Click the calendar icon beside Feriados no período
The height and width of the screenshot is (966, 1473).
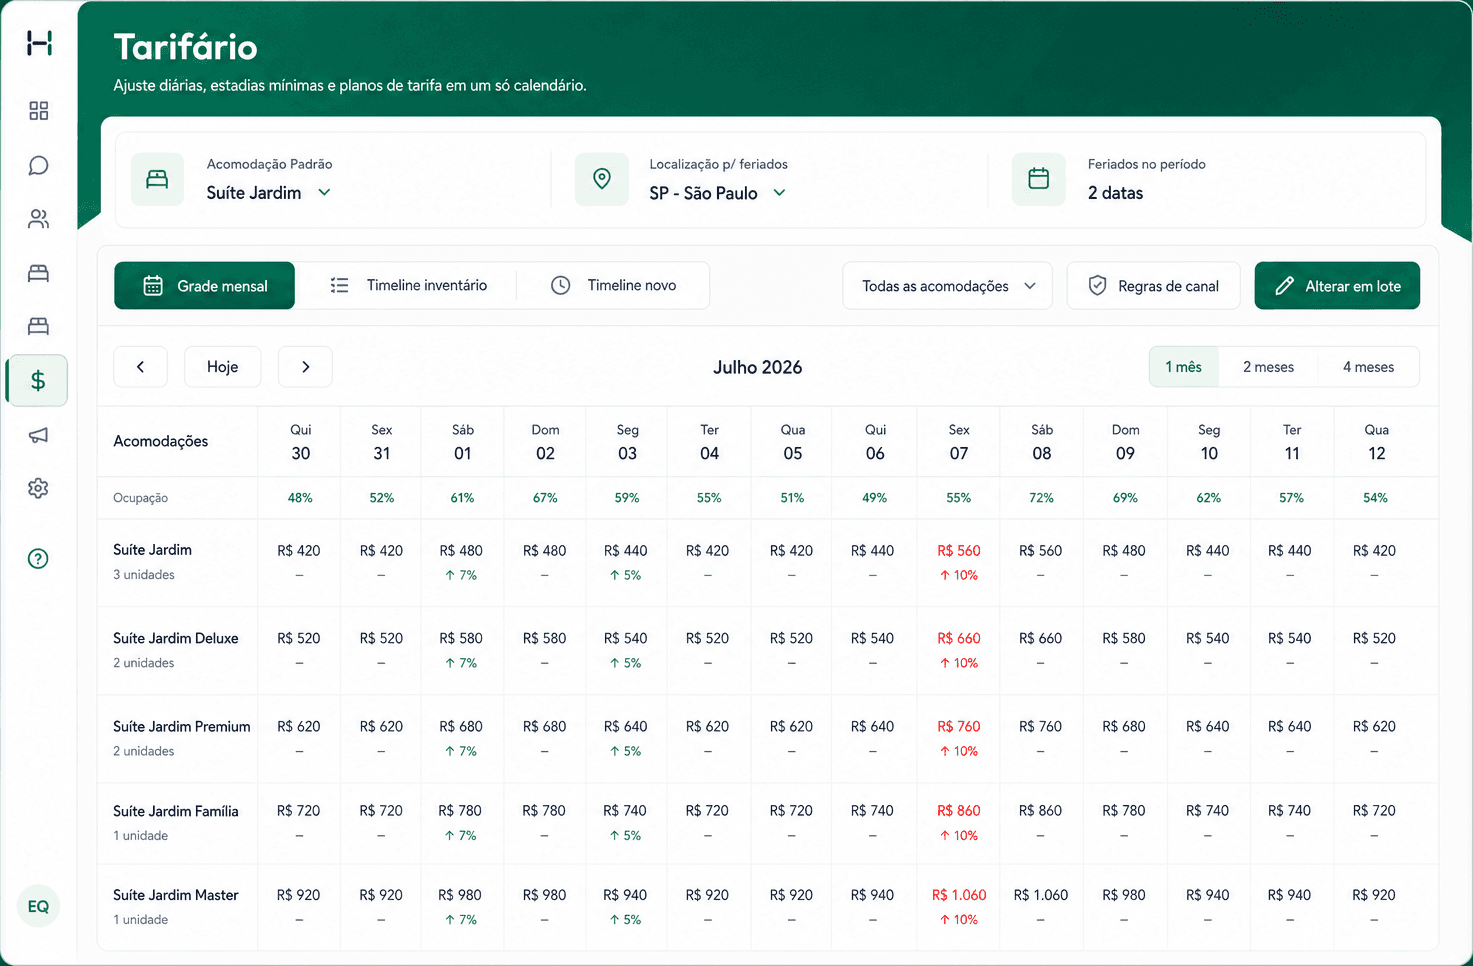[1038, 179]
